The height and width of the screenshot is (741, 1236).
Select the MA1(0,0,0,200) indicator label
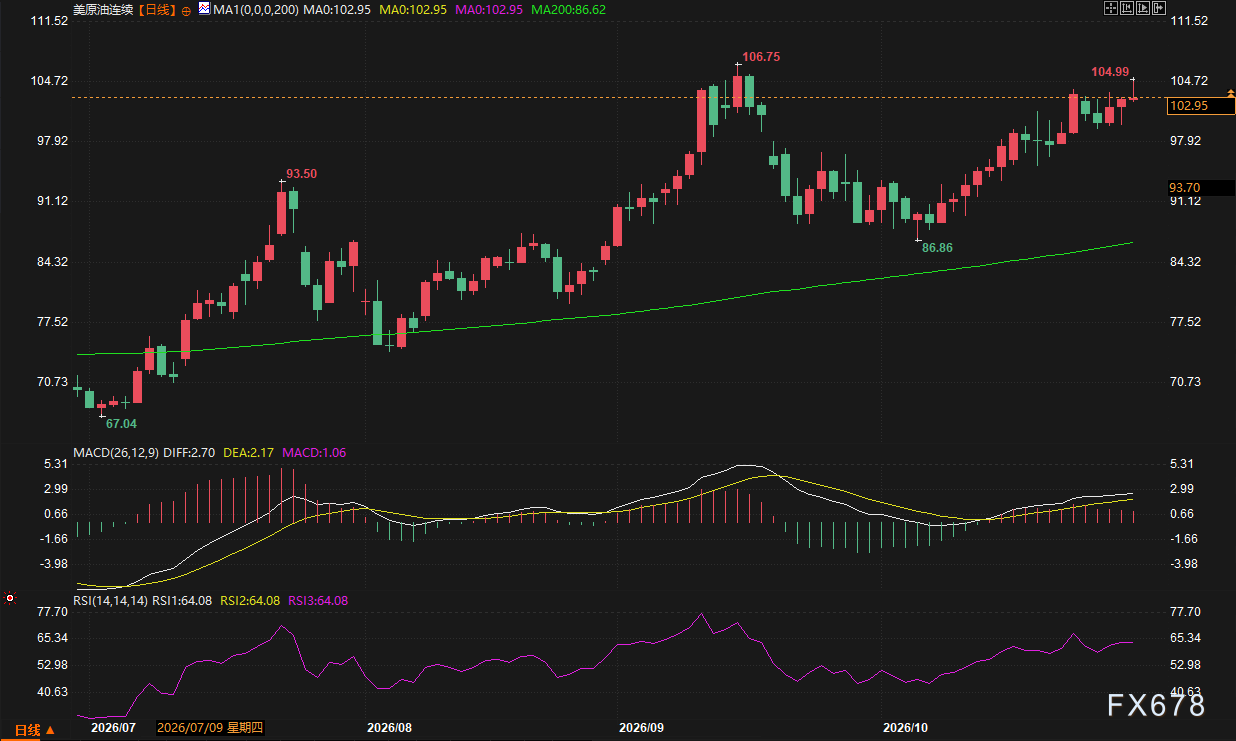[255, 9]
